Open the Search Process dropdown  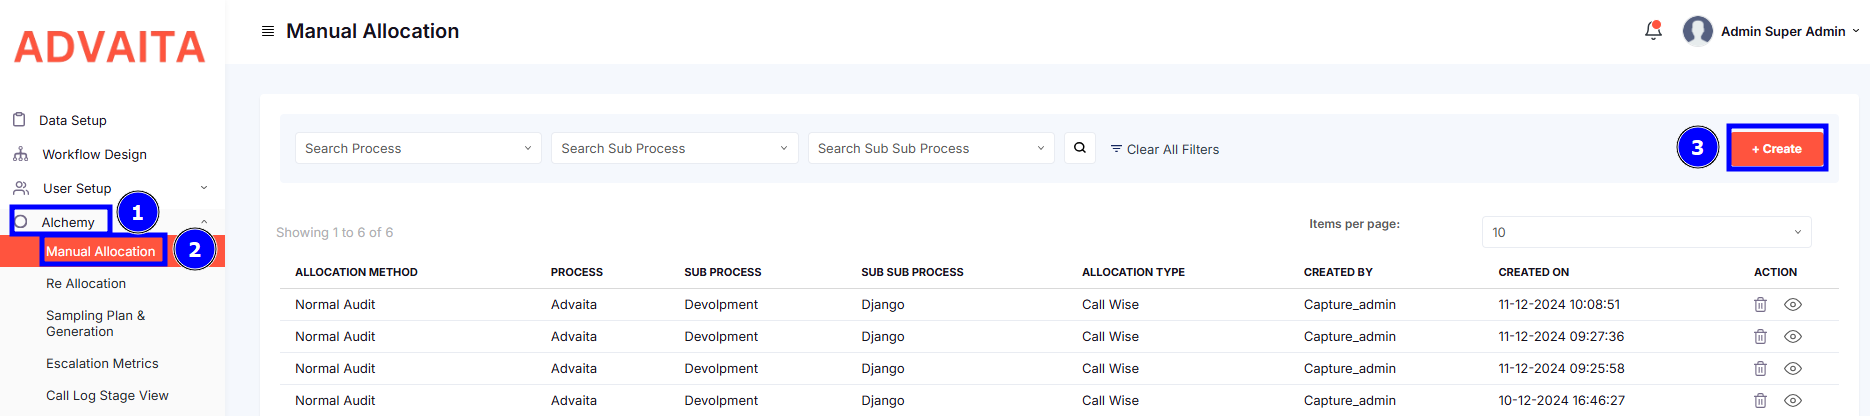(x=418, y=148)
